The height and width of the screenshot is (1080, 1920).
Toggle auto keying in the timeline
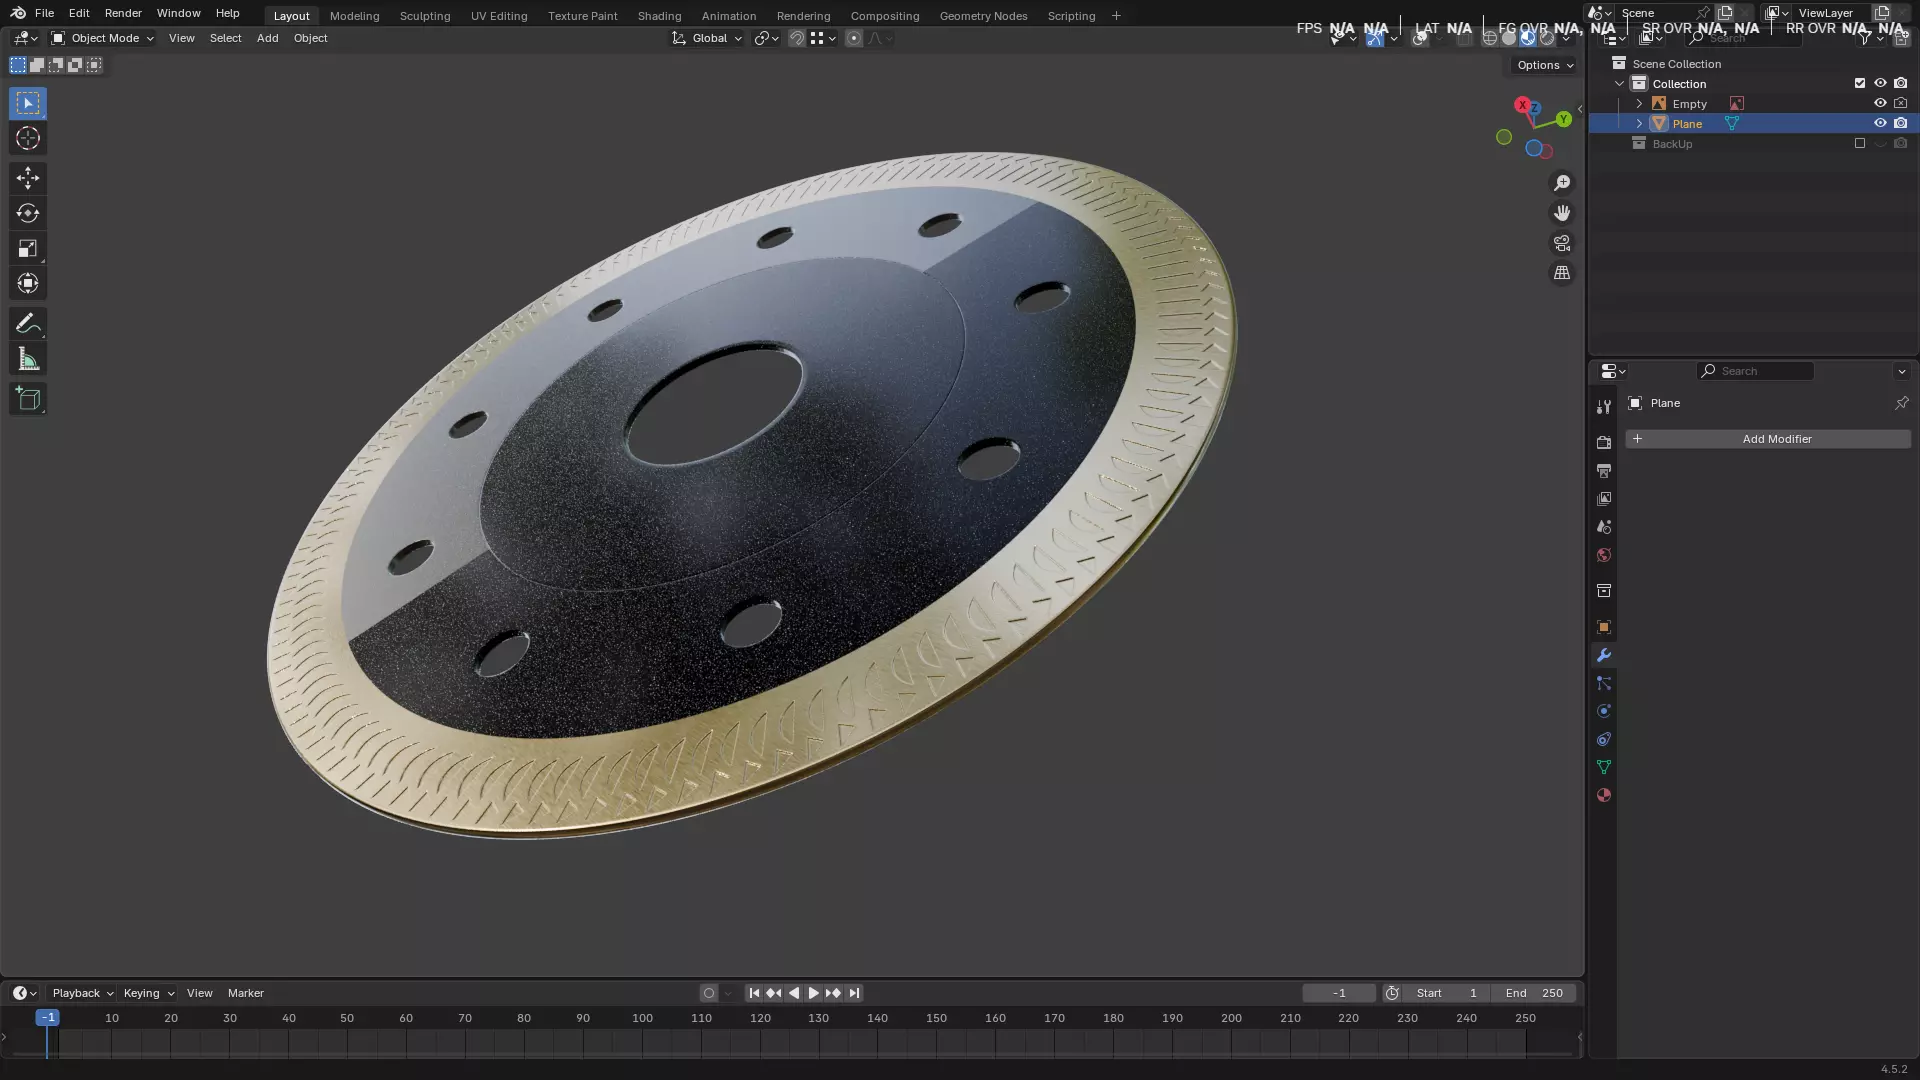tap(709, 993)
